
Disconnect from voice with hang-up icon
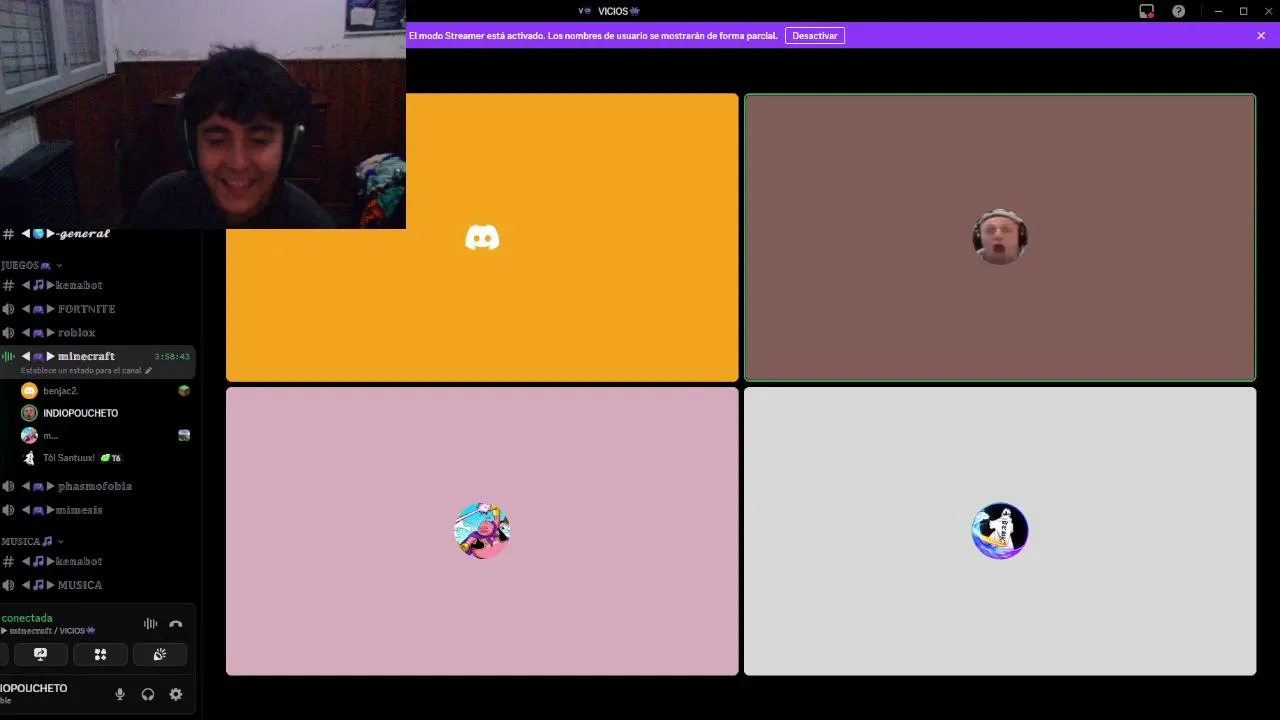(176, 624)
